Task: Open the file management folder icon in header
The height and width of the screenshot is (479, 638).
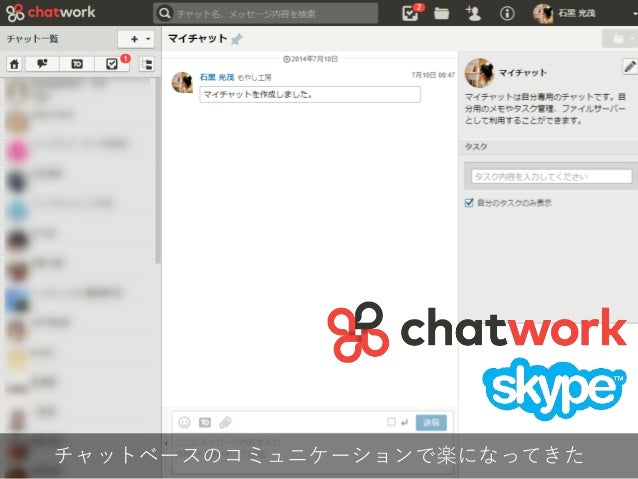Action: (x=441, y=13)
